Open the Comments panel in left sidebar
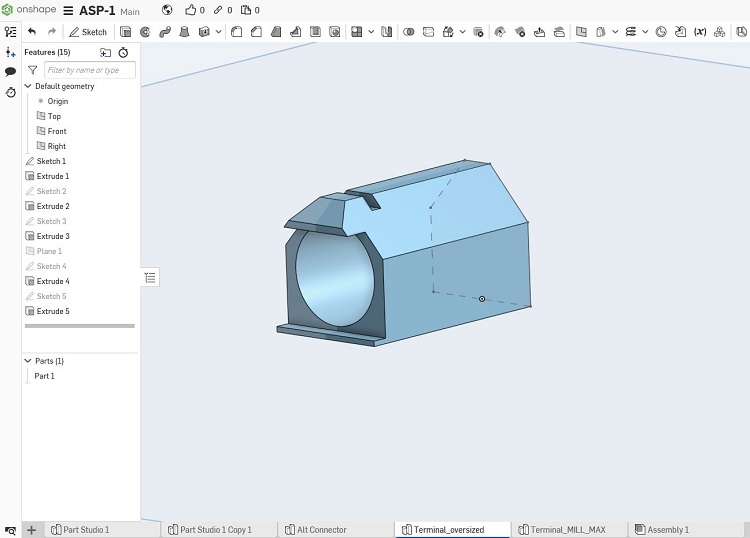 point(11,72)
